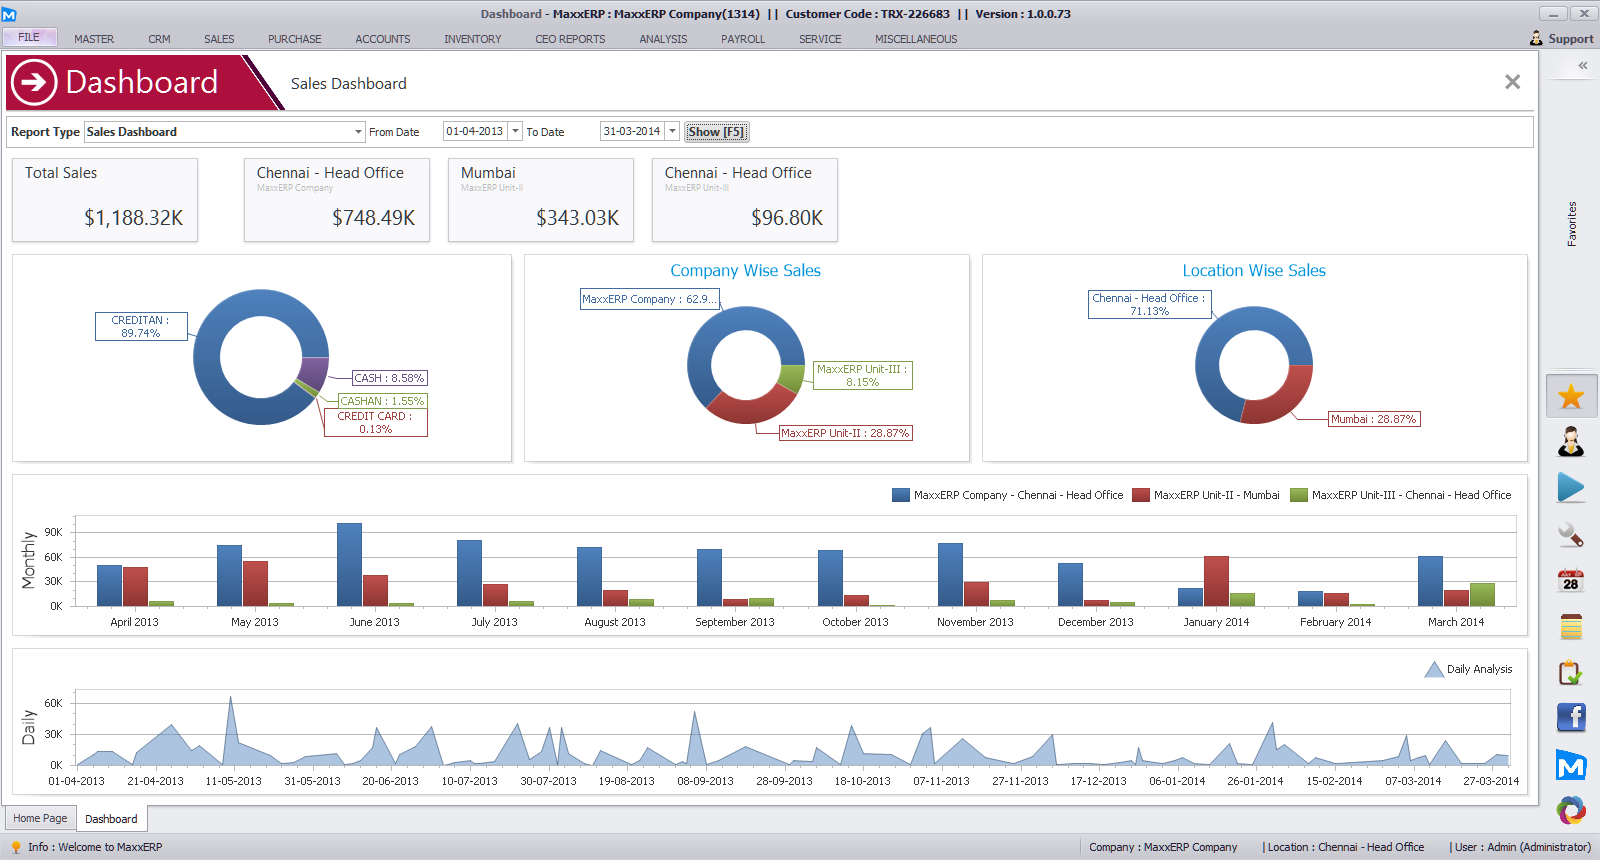
Task: Click the clipboard checkmark task icon
Action: point(1571,673)
